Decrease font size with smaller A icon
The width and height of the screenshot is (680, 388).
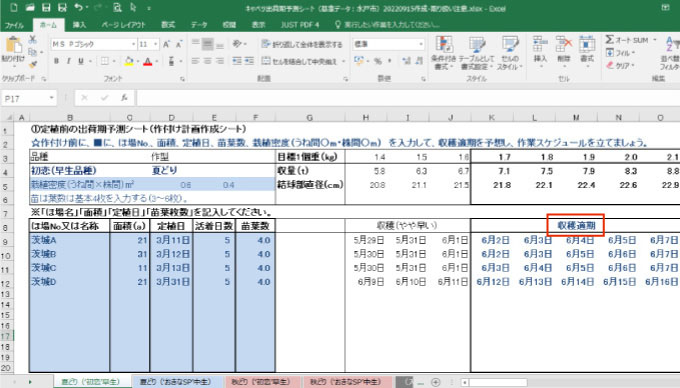pyautogui.click(x=179, y=44)
